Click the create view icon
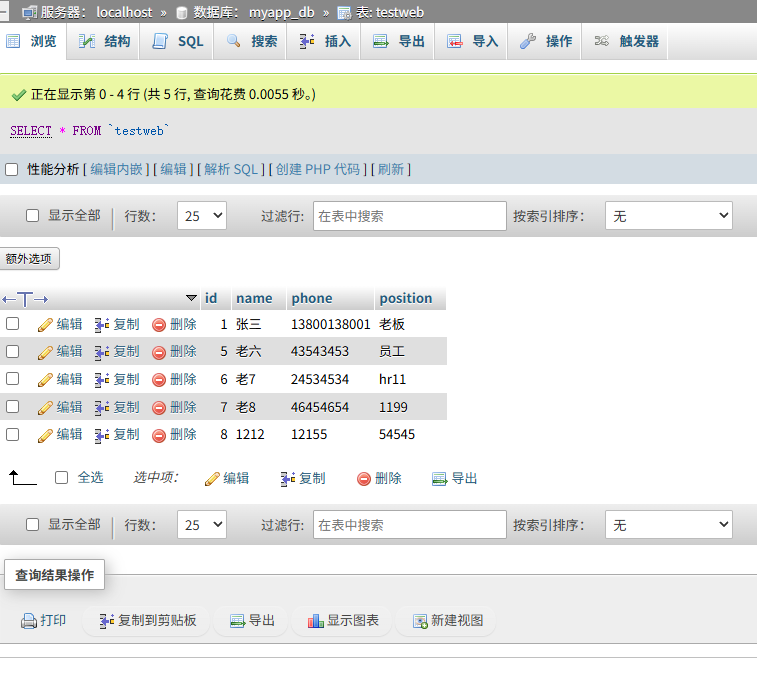The width and height of the screenshot is (757, 694). pyautogui.click(x=420, y=621)
